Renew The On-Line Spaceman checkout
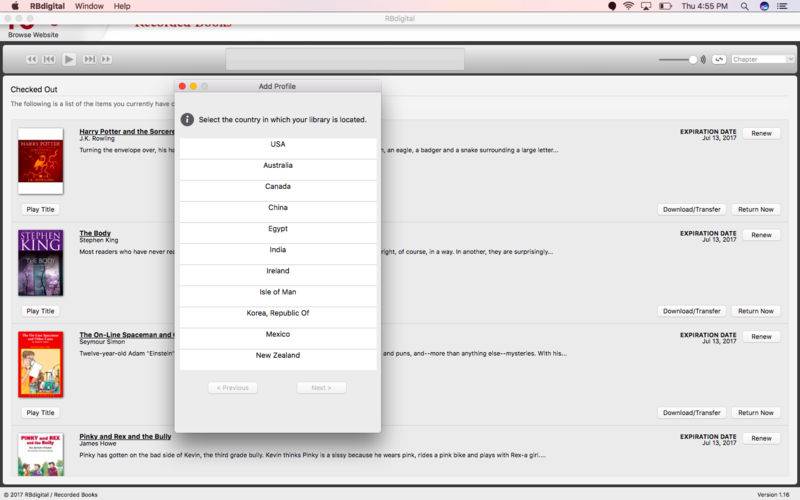 click(761, 336)
